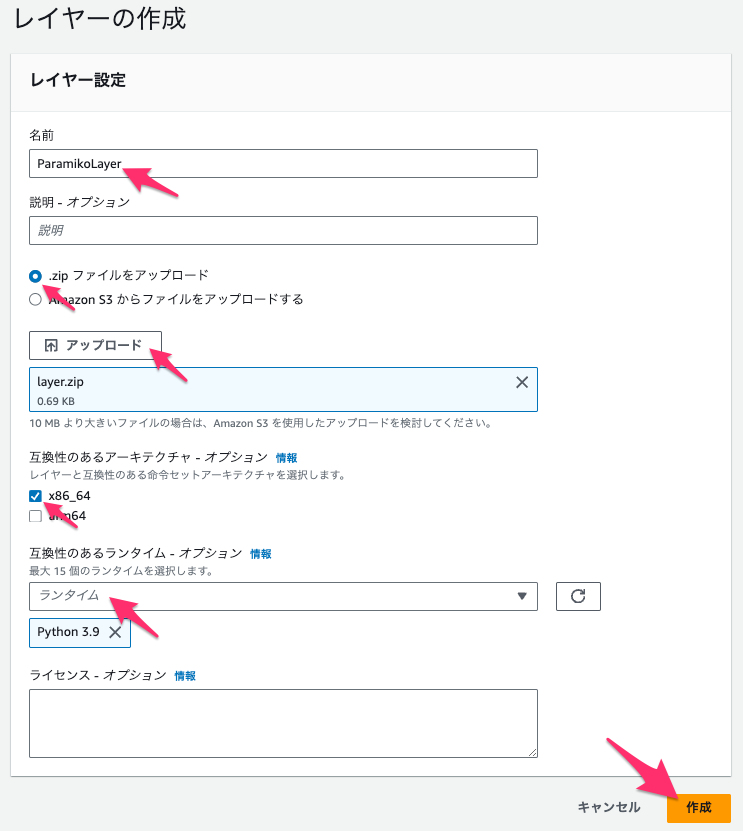This screenshot has height=831, width=743.
Task: Open 情報 link beside compatible architecture
Action: [287, 458]
